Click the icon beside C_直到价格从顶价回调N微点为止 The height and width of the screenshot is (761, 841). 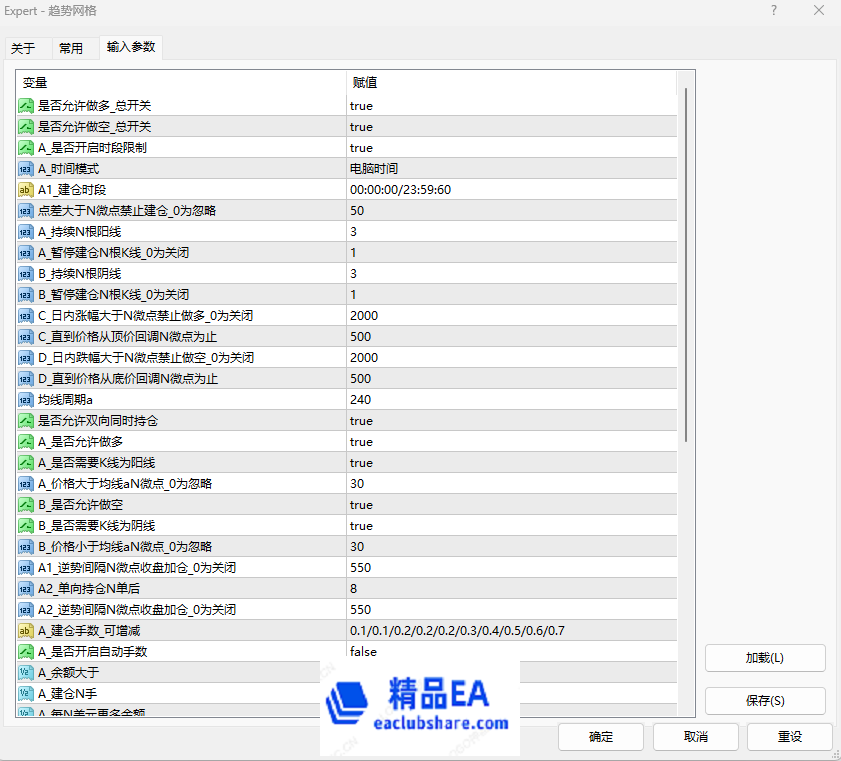pyautogui.click(x=26, y=337)
